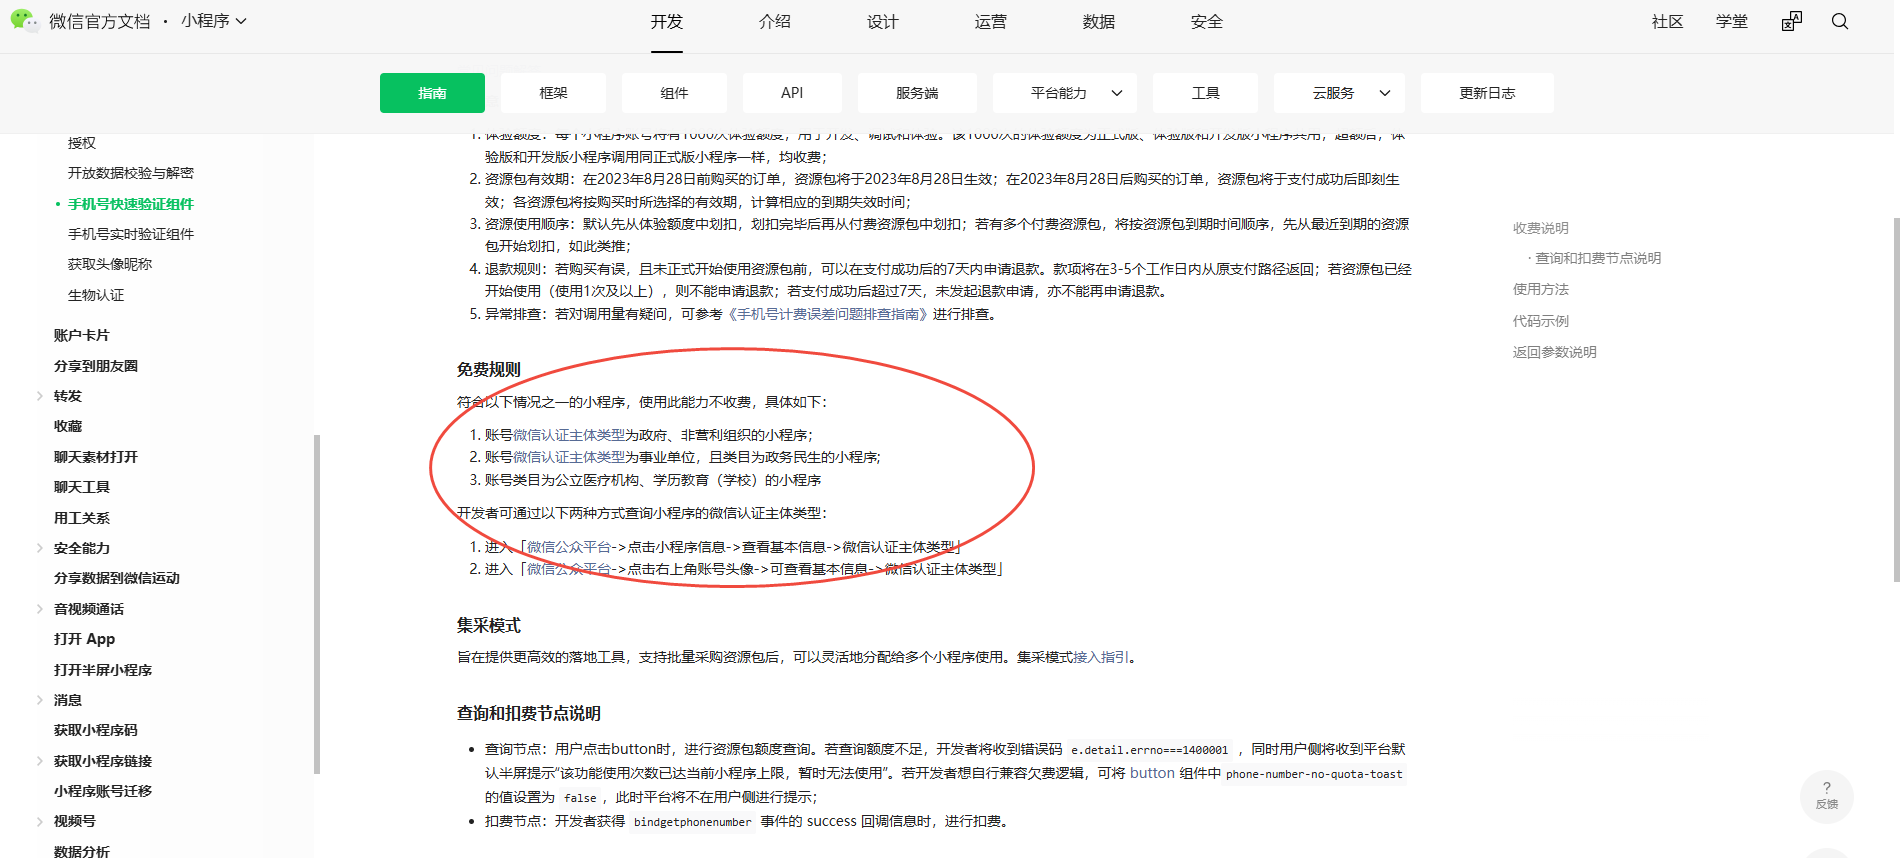Open 生物认证 in the sidebar

pos(96,295)
